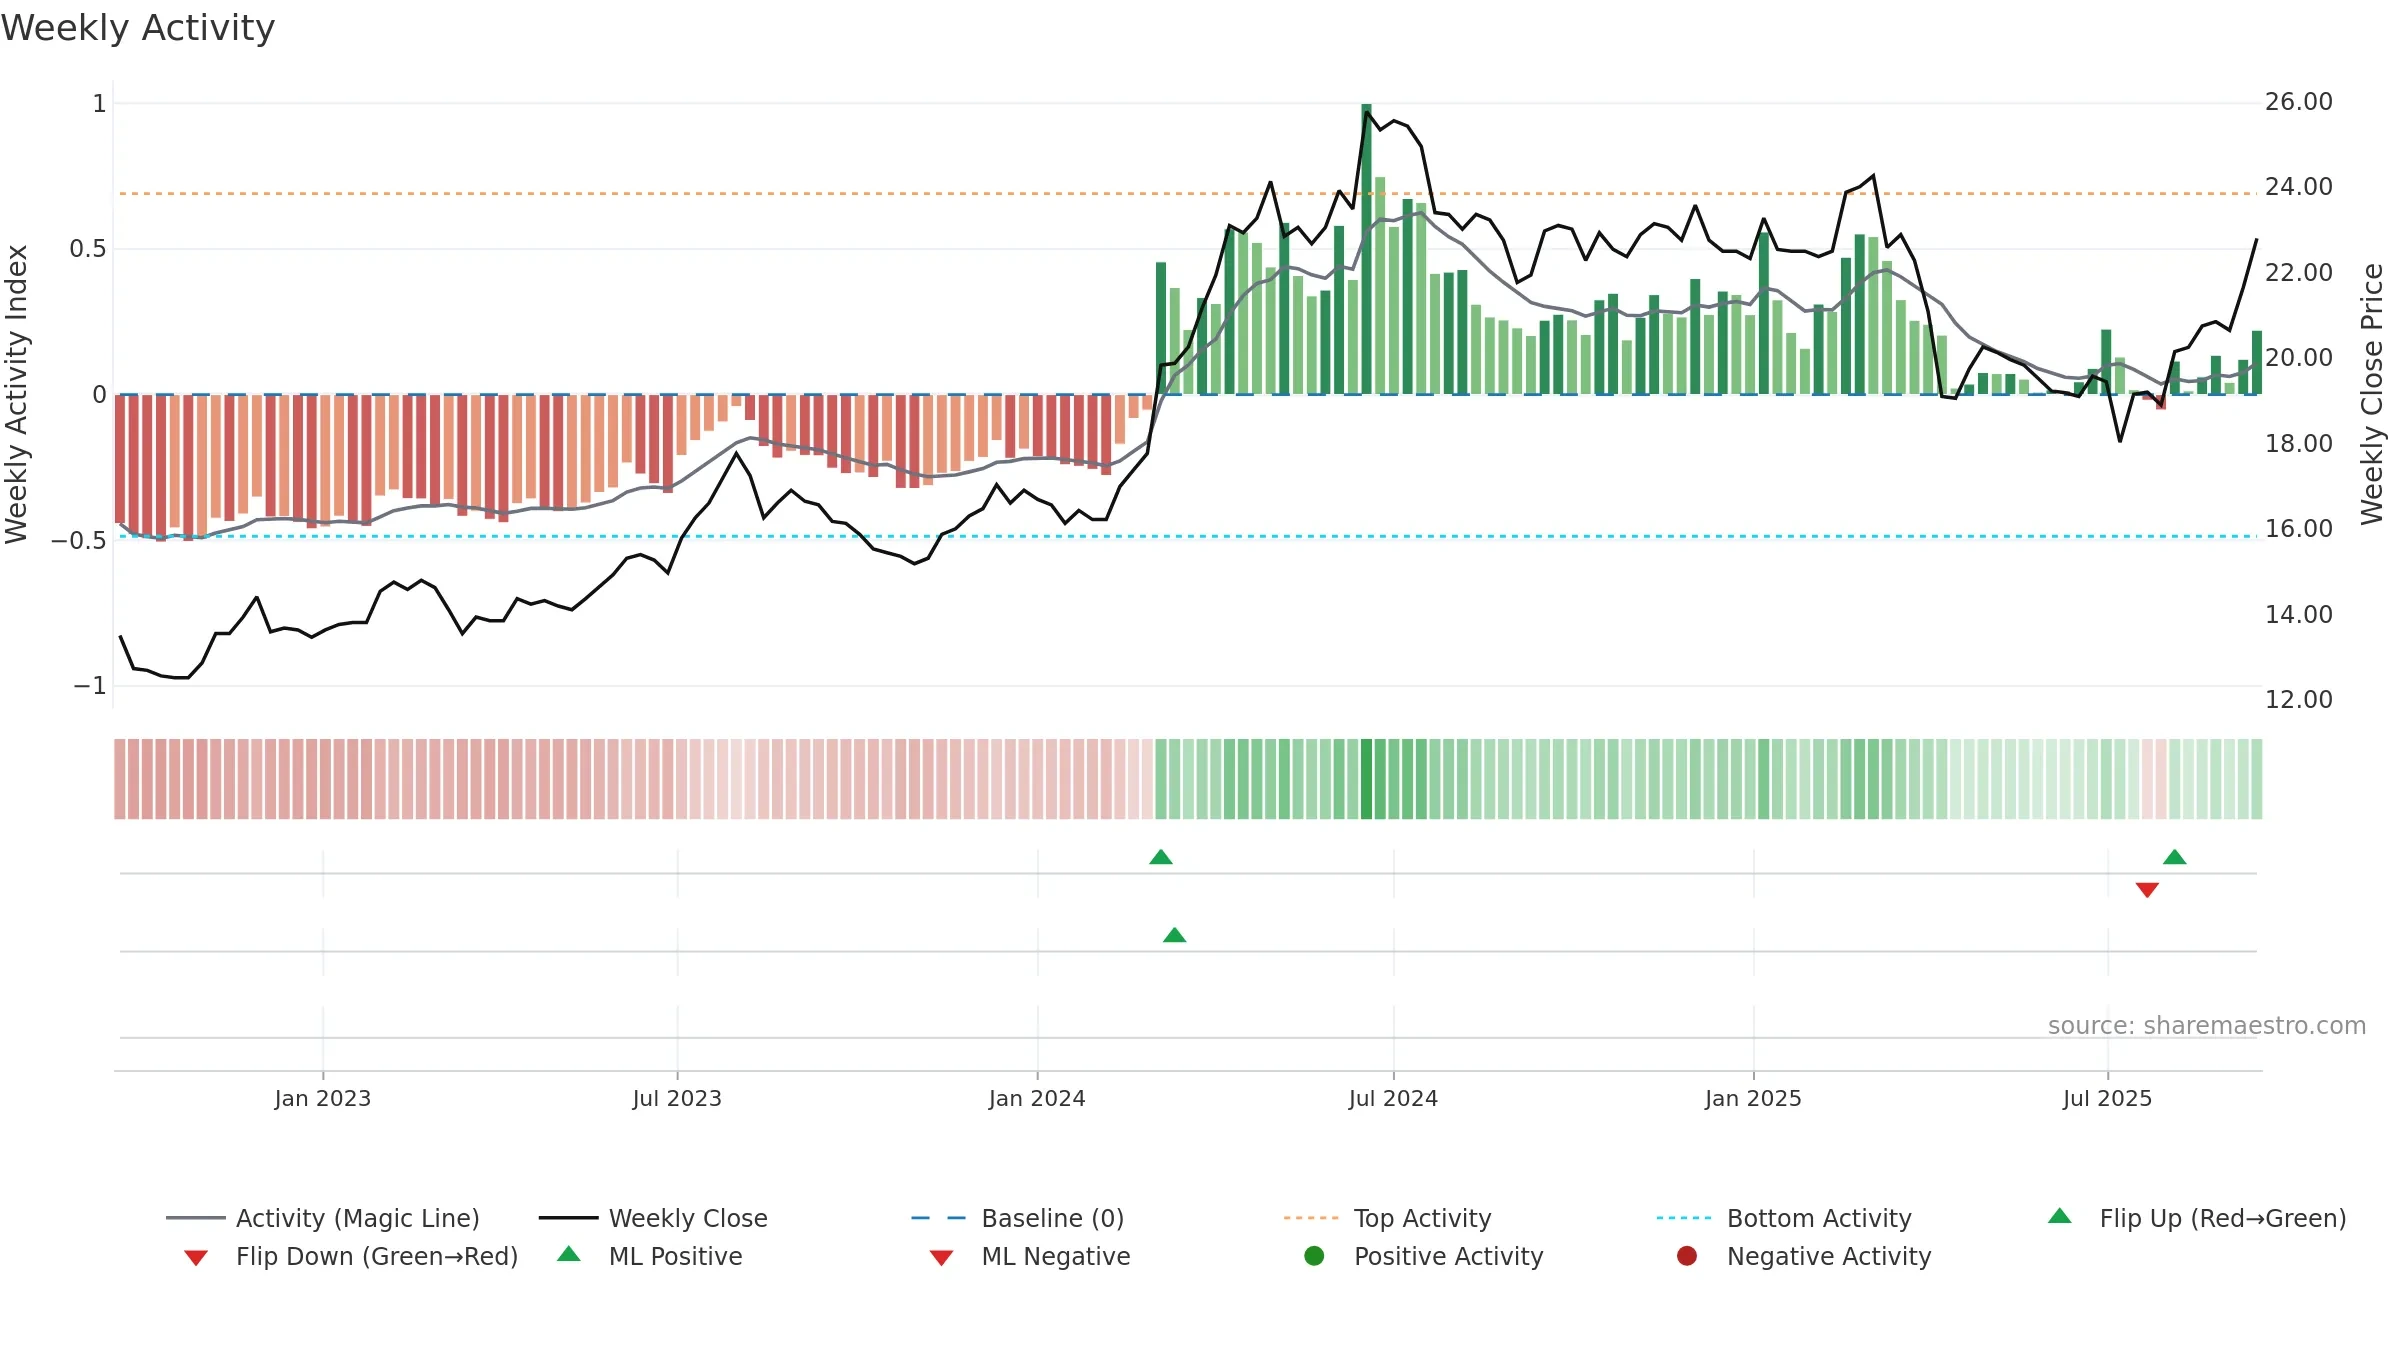Click the red Flip Down marker after Jul 2025

pos(2147,890)
